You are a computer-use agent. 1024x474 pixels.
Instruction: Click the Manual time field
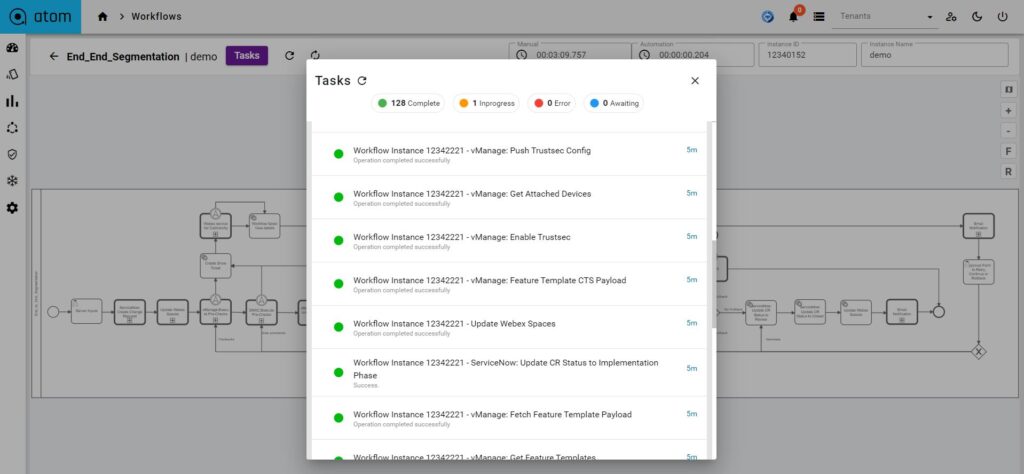pyautogui.click(x=570, y=55)
